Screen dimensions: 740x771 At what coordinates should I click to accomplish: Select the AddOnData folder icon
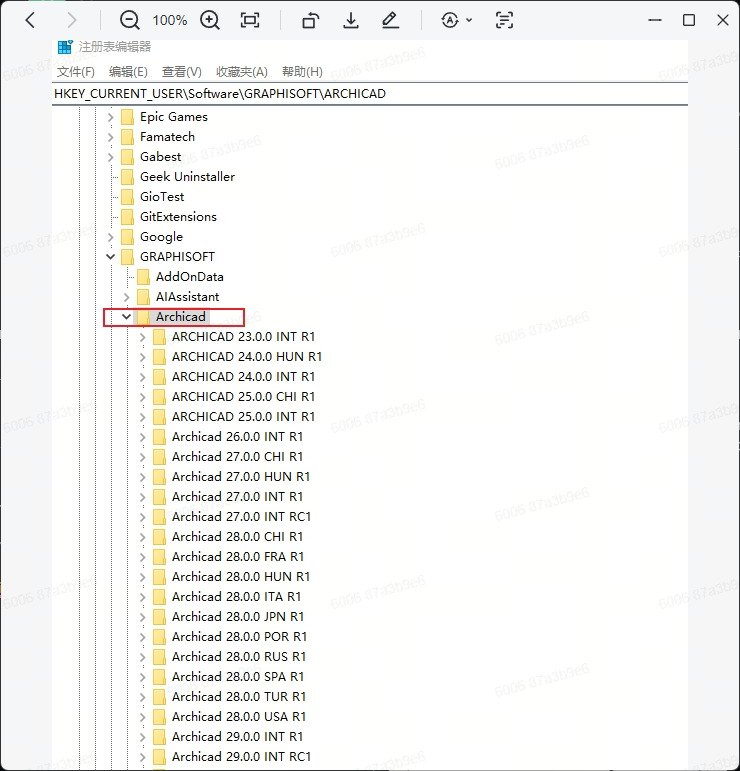(144, 277)
